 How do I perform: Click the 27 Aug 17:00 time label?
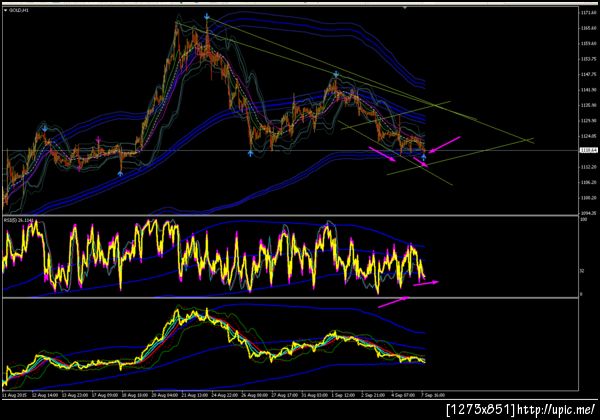284,395
